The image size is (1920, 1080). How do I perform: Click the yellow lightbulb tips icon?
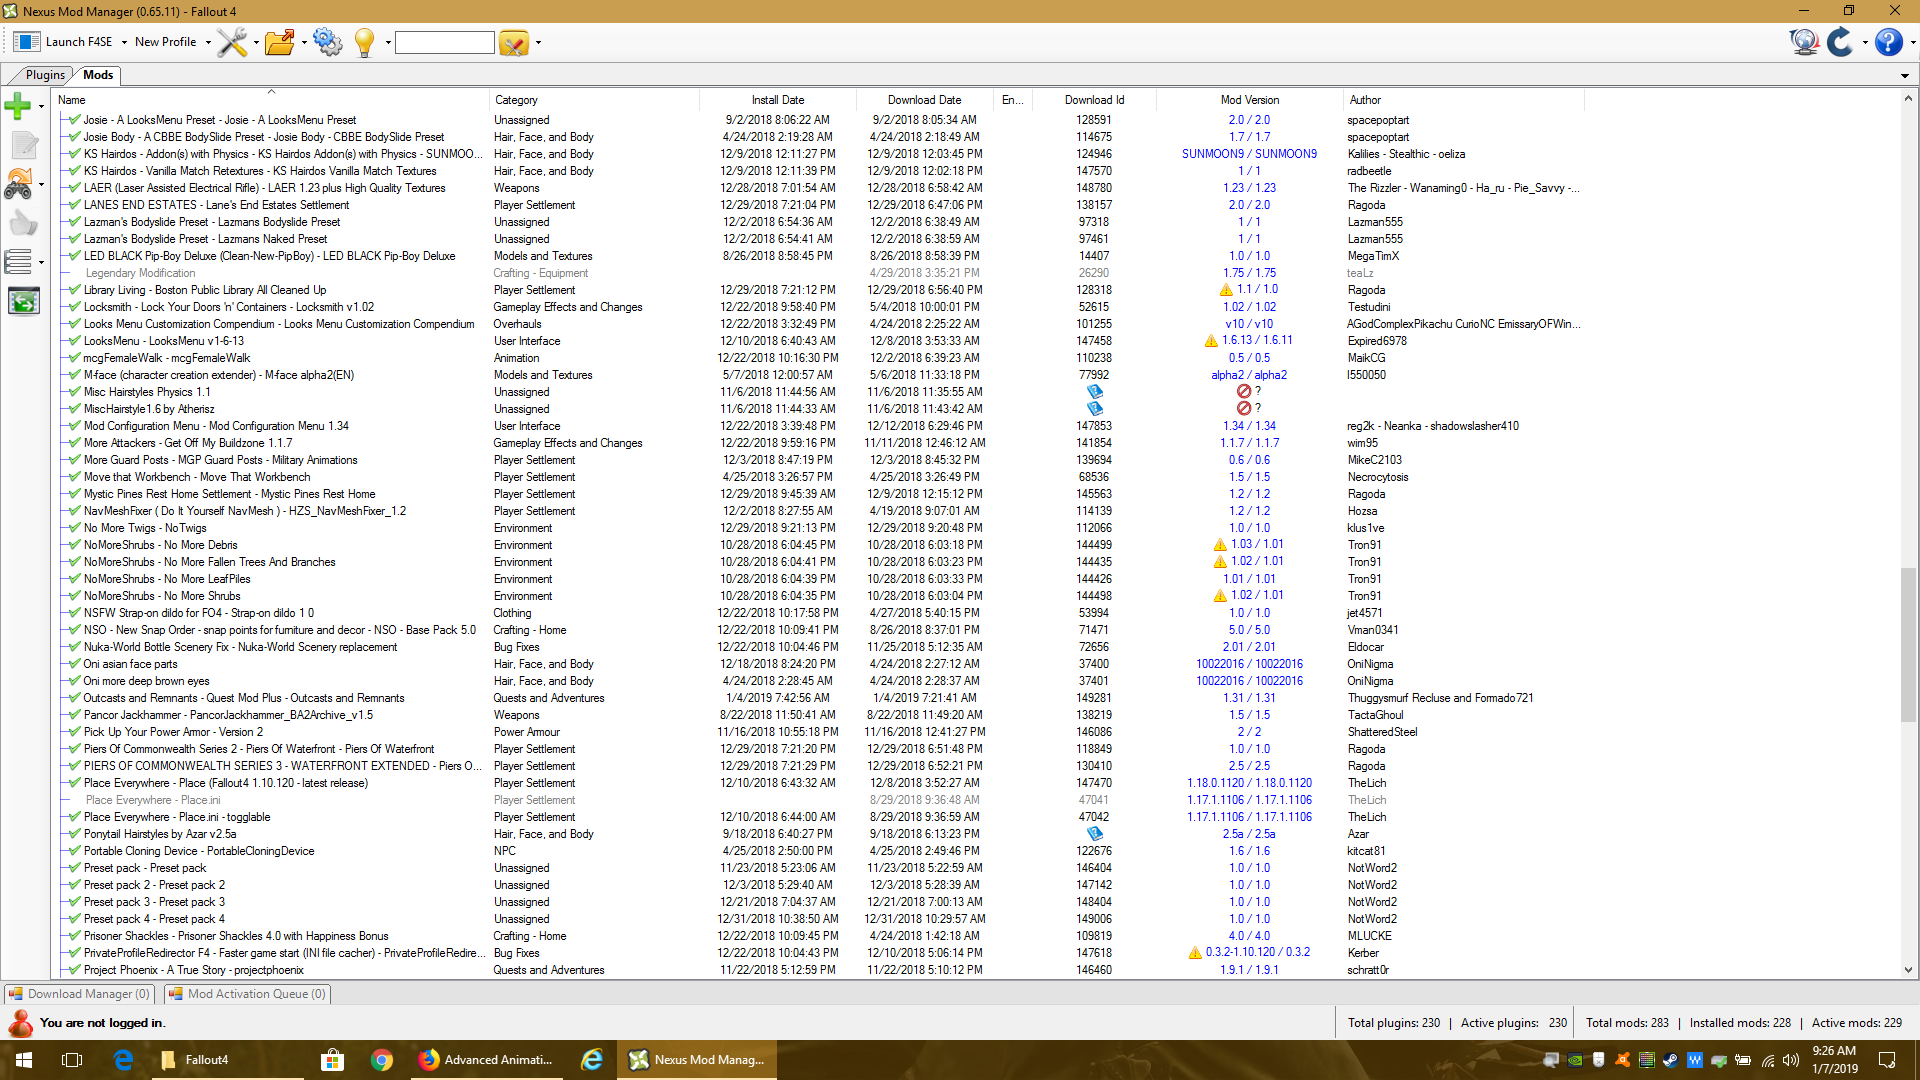pyautogui.click(x=365, y=42)
